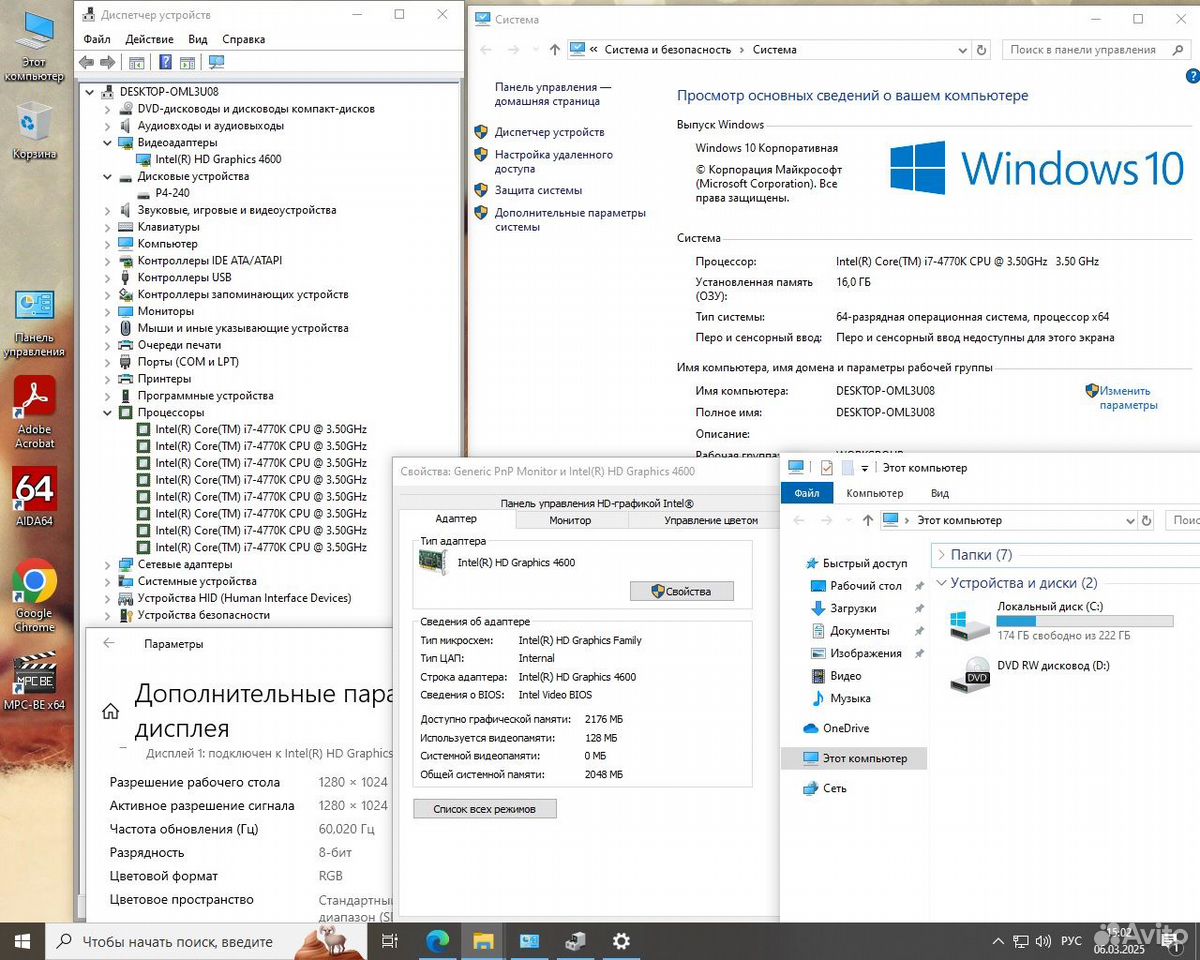Click Forward arrow in Device Manager toolbar
This screenshot has height=960, width=1200.
point(107,62)
